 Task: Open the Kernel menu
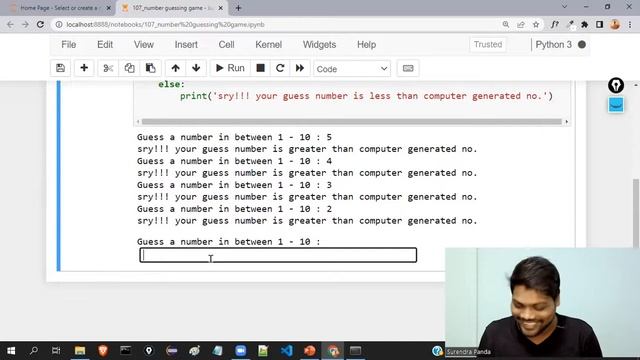[x=269, y=44]
